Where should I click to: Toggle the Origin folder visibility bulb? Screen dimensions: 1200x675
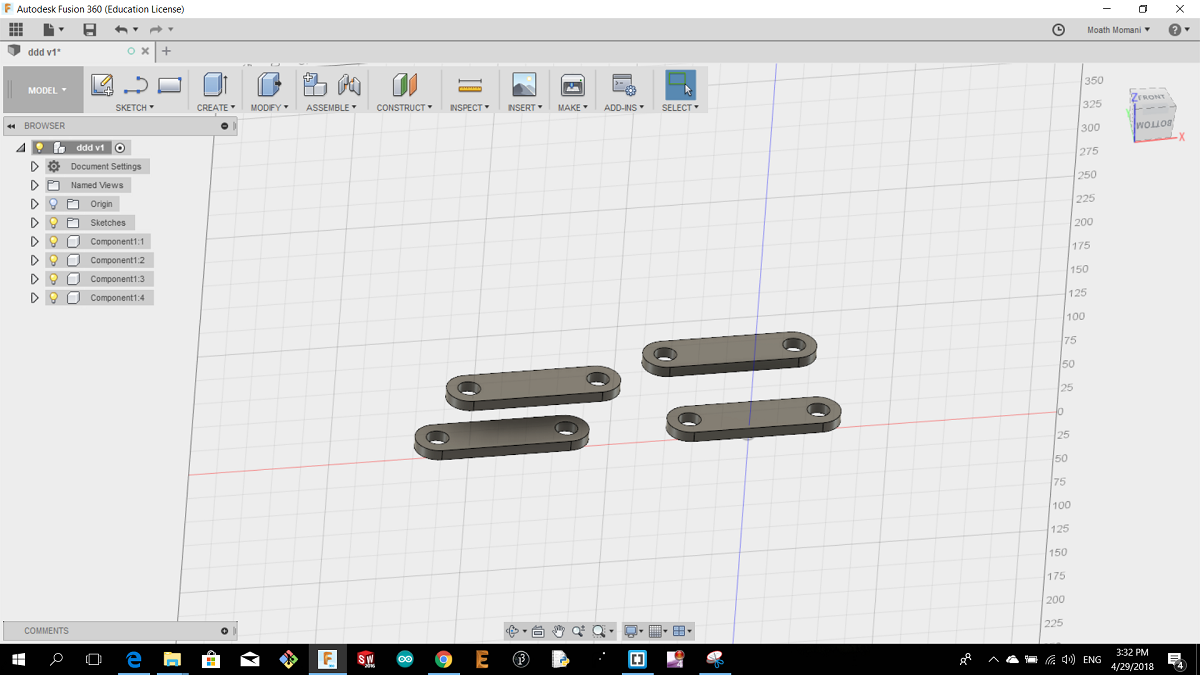tap(54, 204)
